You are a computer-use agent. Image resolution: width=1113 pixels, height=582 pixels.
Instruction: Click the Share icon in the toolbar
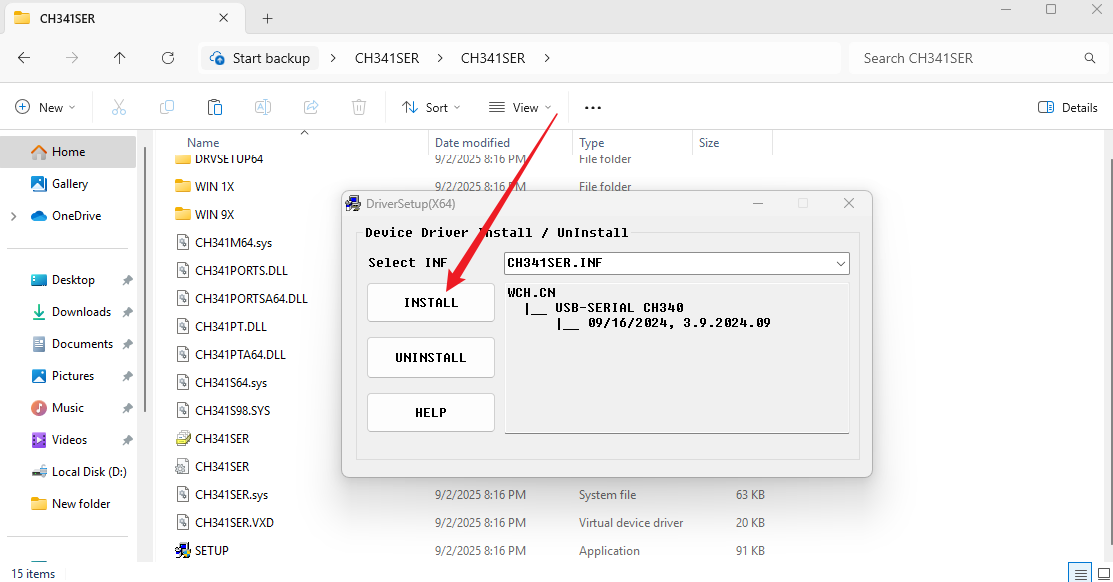coord(311,107)
